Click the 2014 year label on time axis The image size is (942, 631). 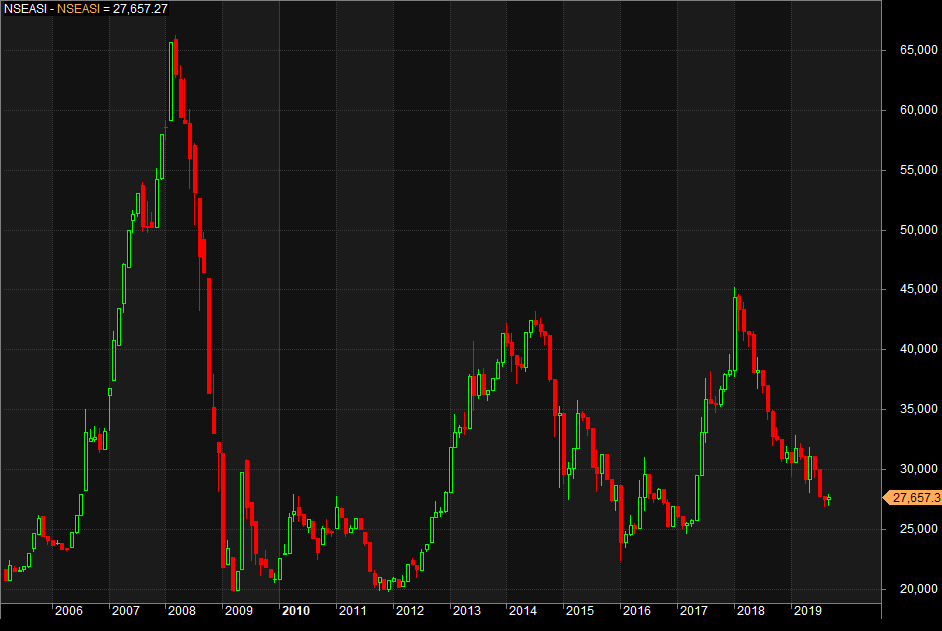point(523,611)
